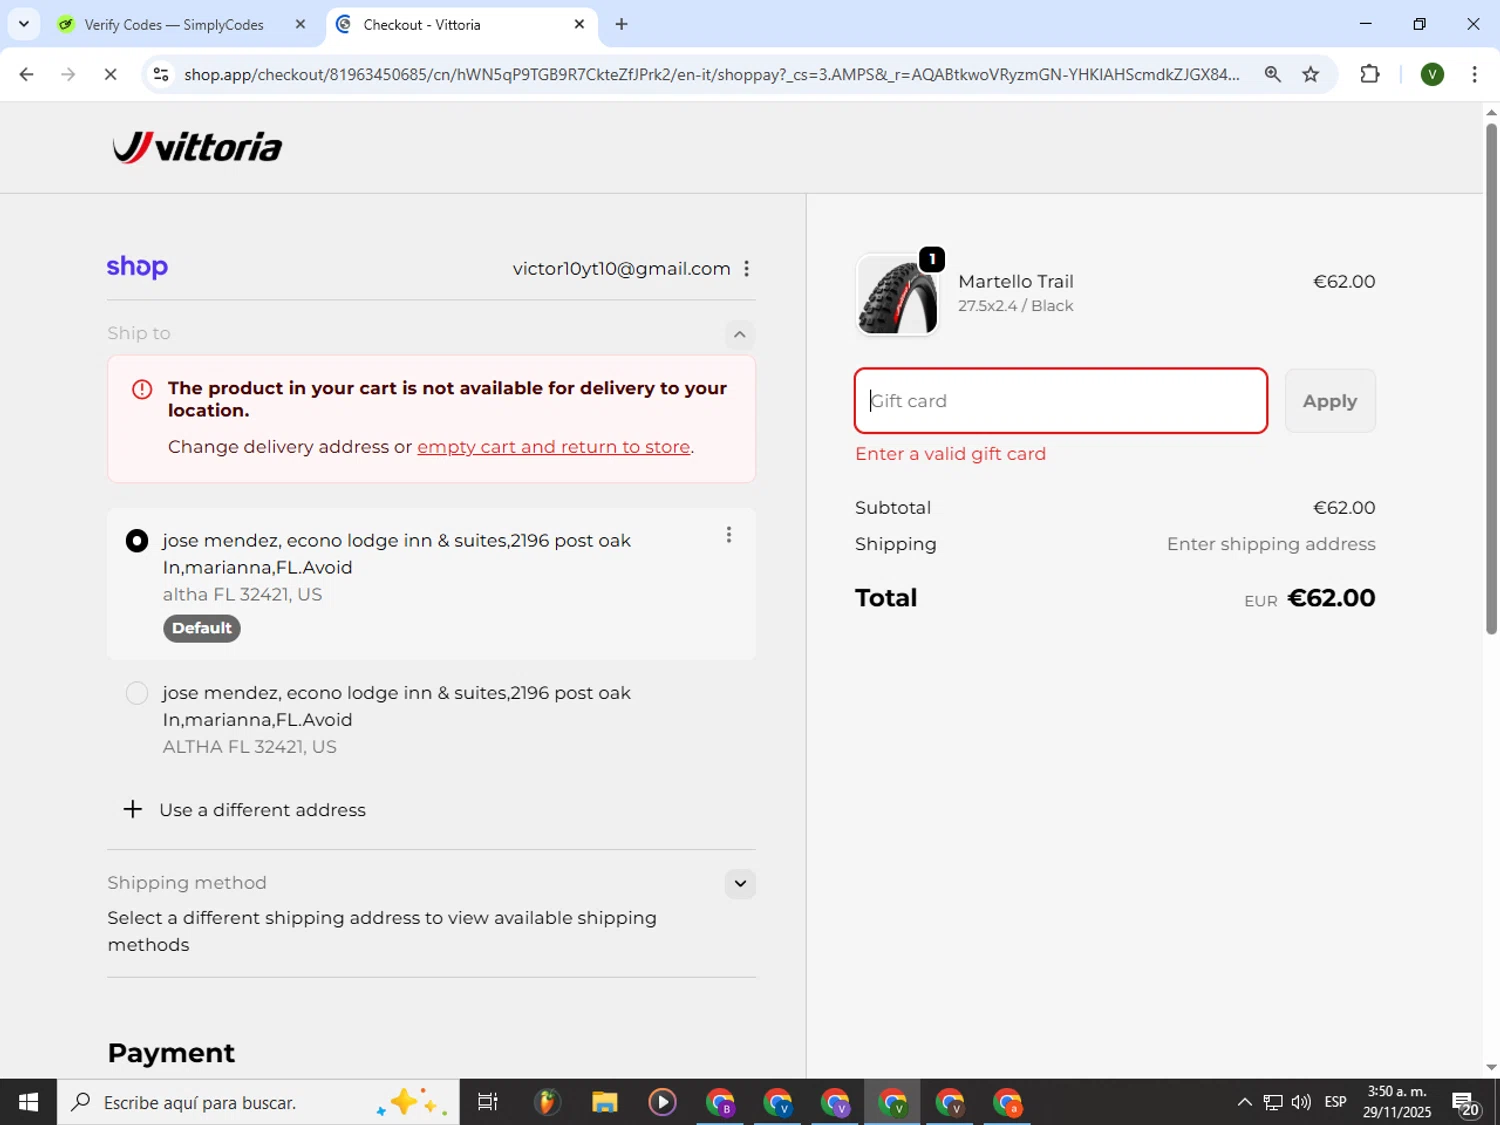The image size is (1500, 1125).
Task: Open the volume control
Action: point(1301,1102)
